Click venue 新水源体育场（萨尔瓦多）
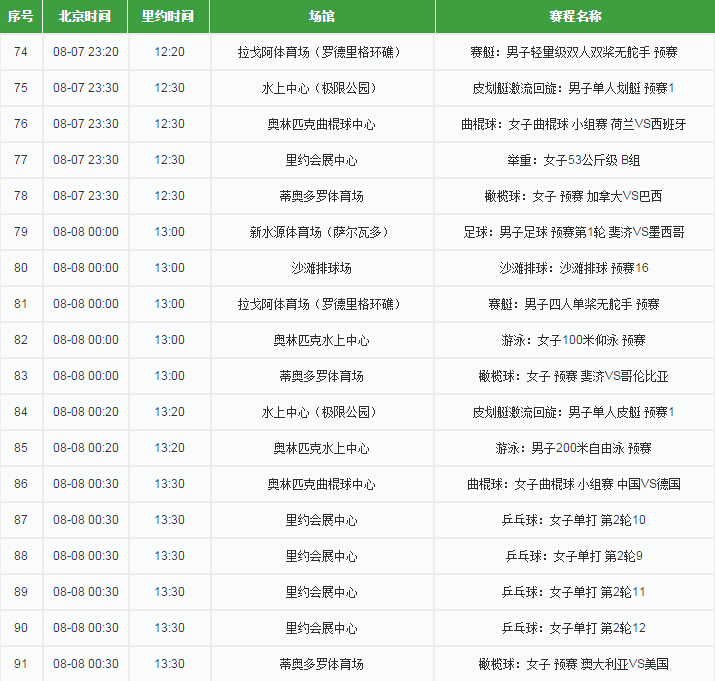Image resolution: width=715 pixels, height=681 pixels. [321, 233]
